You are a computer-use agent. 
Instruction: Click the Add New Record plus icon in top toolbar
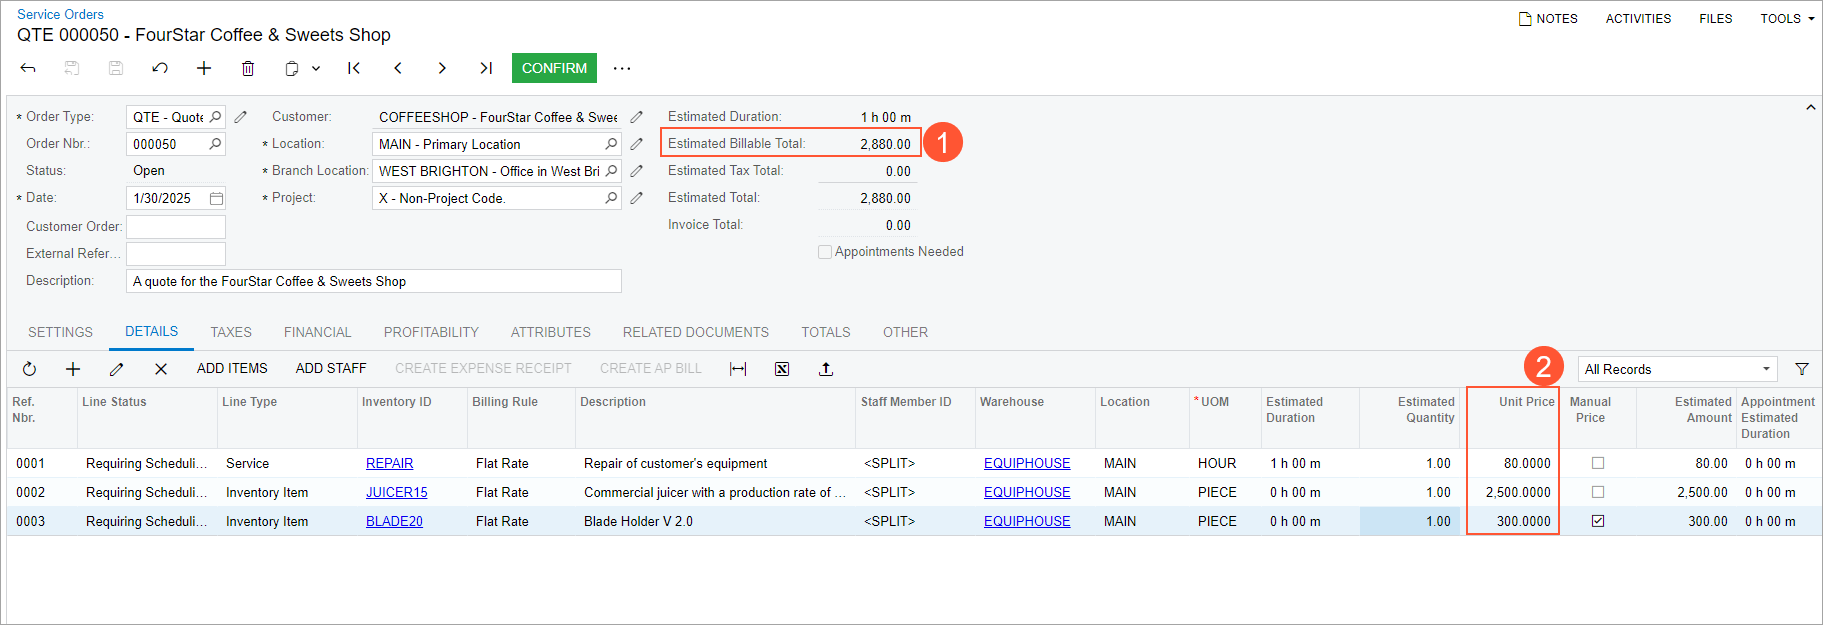coord(204,68)
